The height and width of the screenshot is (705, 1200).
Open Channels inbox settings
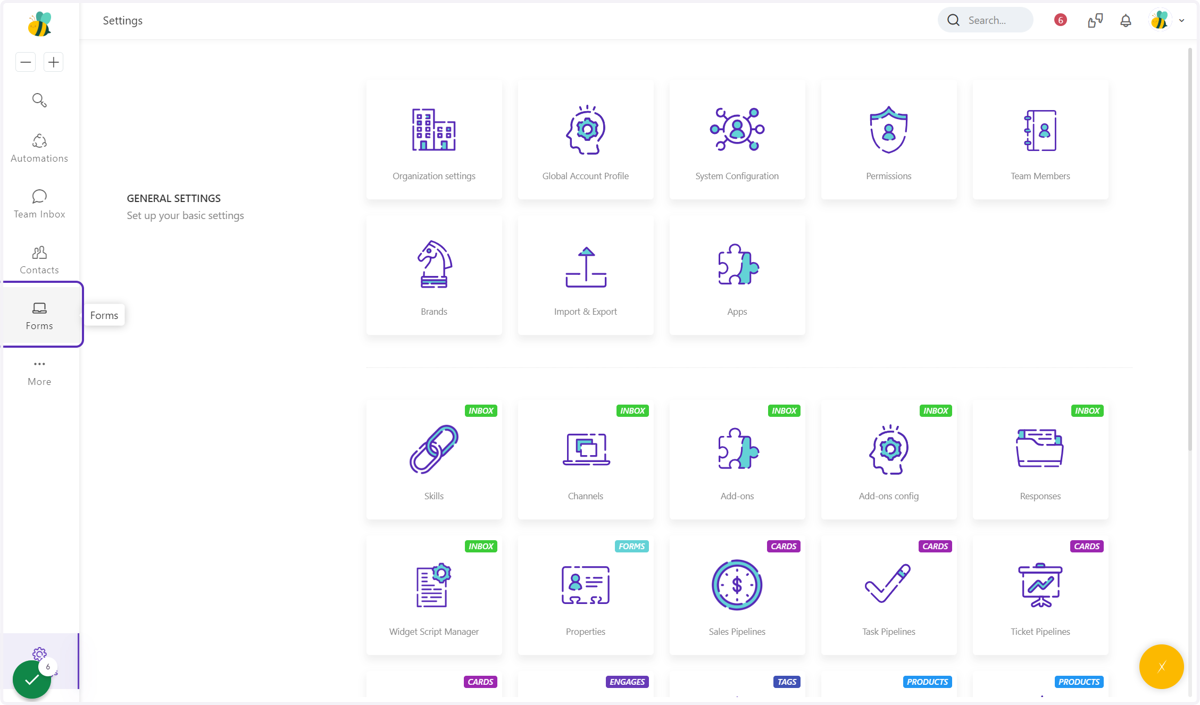click(x=586, y=460)
